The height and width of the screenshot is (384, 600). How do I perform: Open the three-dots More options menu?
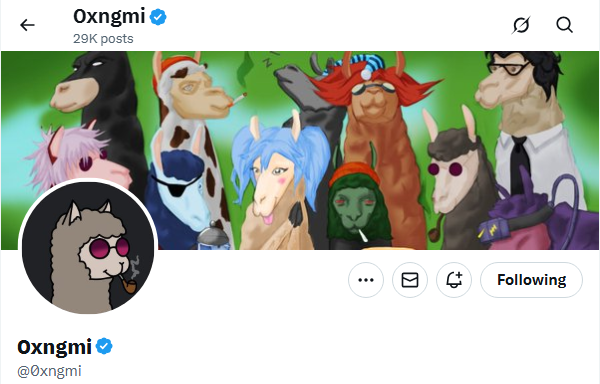coord(366,280)
